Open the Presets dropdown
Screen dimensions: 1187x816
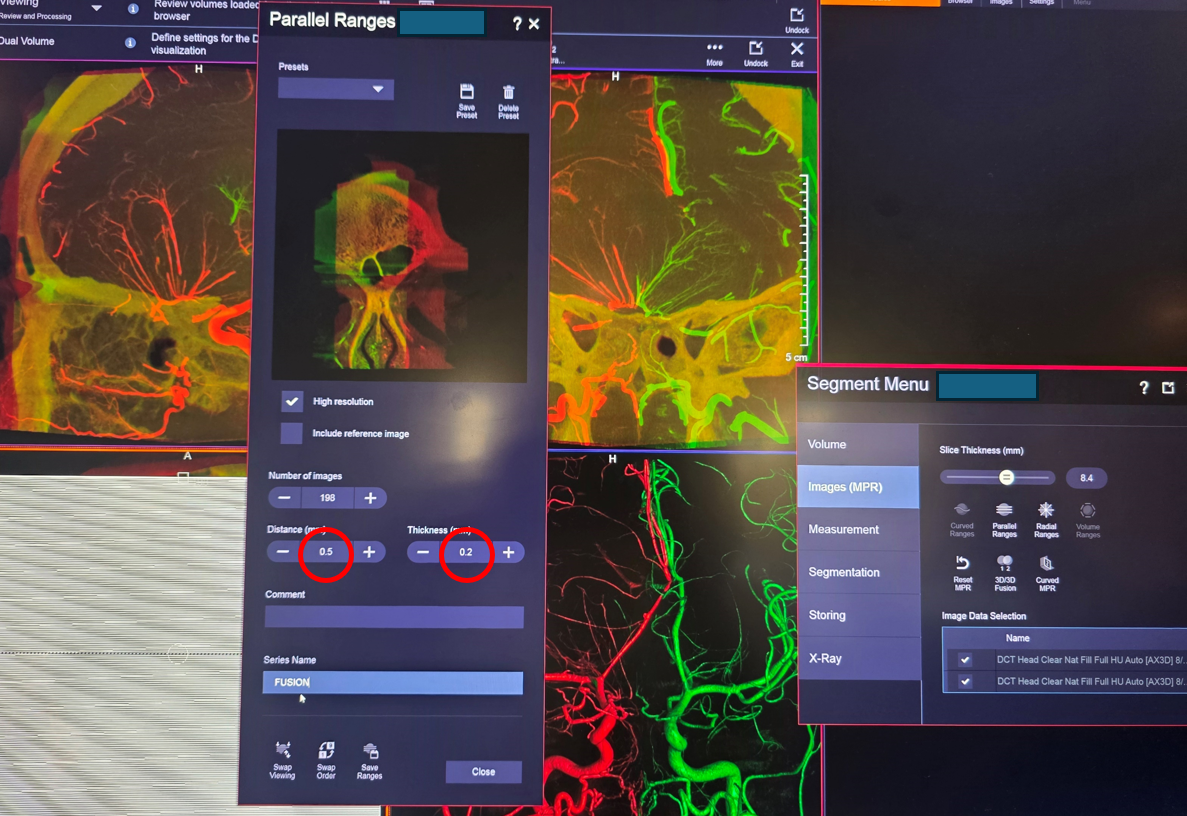pyautogui.click(x=336, y=90)
